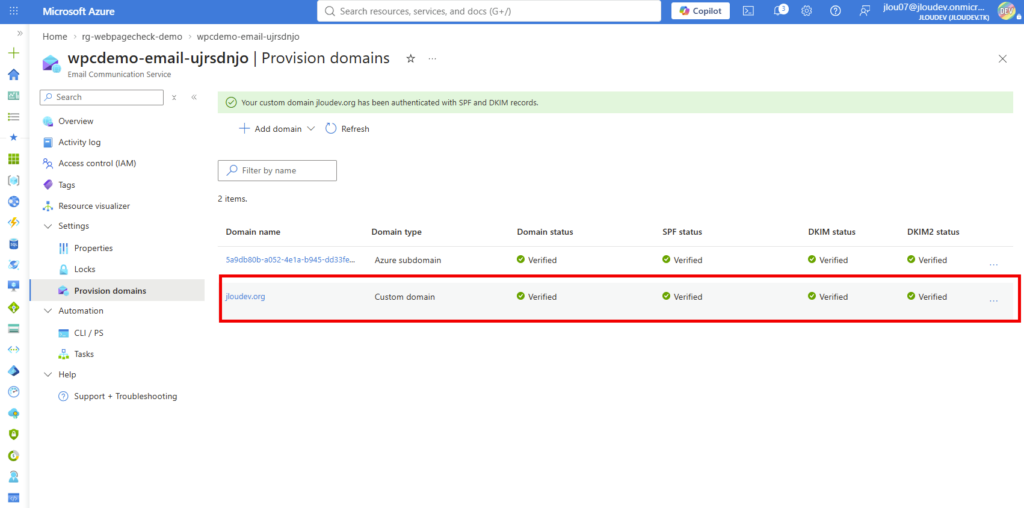Click the Favorites star icon in sidebar

click(x=13, y=138)
